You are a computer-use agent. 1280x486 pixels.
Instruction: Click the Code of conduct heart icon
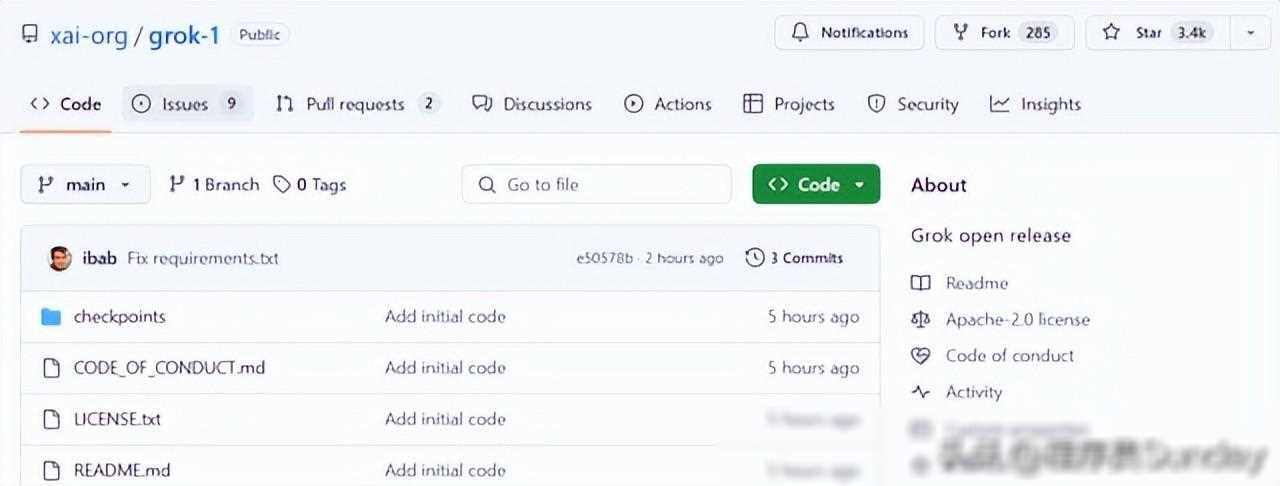(920, 356)
